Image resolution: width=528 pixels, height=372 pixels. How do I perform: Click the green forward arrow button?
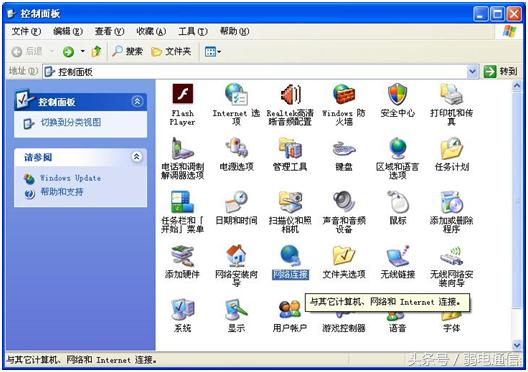coord(68,52)
